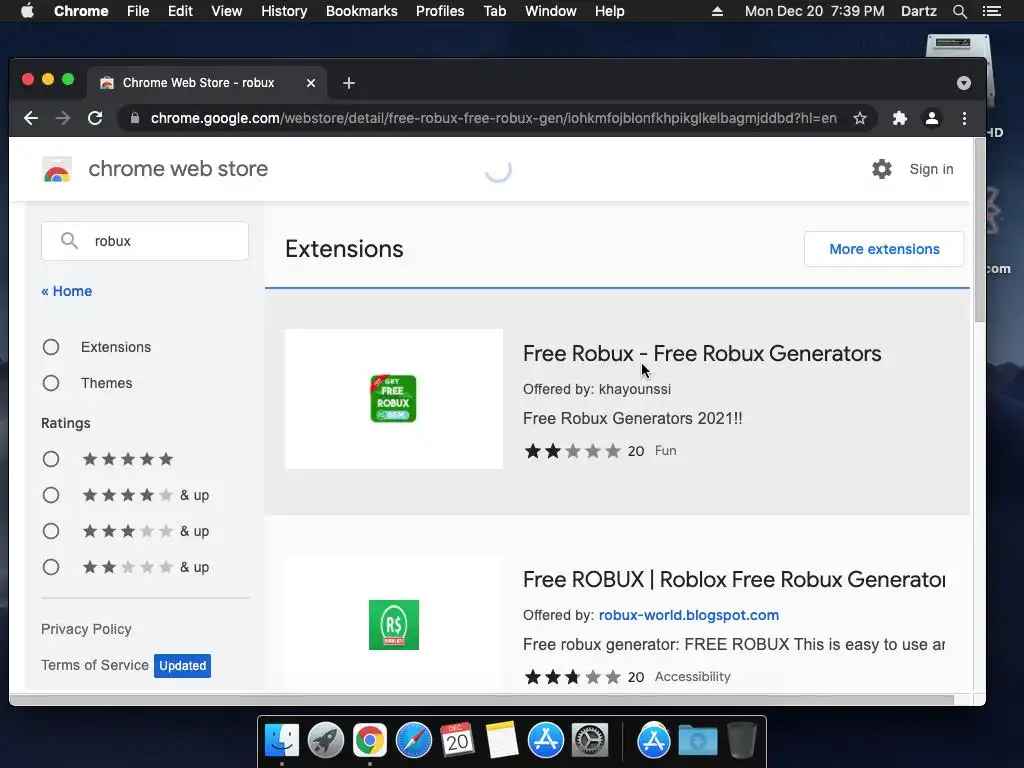Viewport: 1024px width, 768px height.
Task: Open Spotlight search in the menu bar
Action: [x=959, y=11]
